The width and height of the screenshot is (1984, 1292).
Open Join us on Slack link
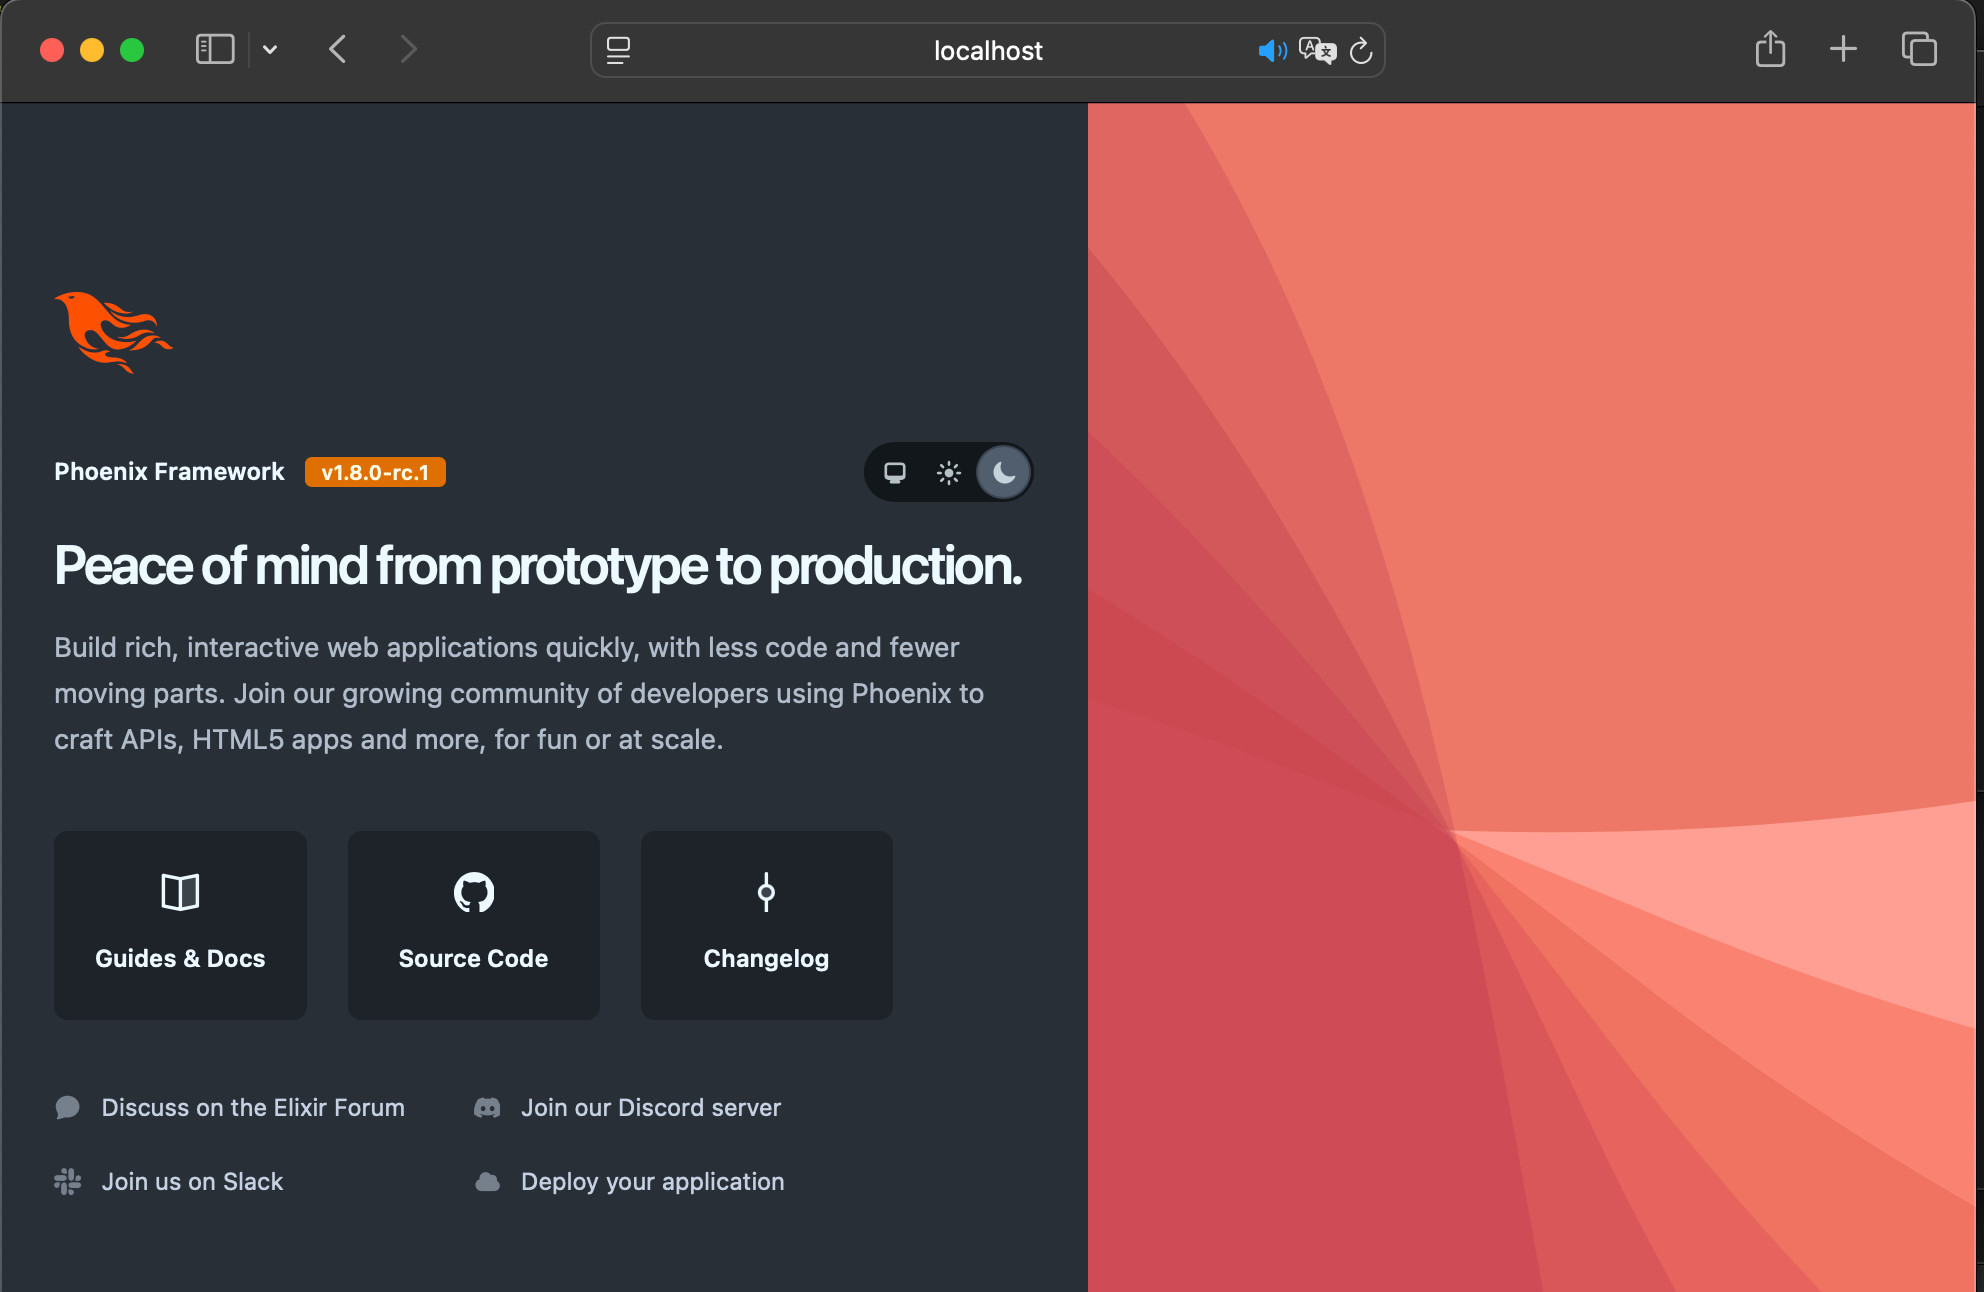coord(169,1182)
